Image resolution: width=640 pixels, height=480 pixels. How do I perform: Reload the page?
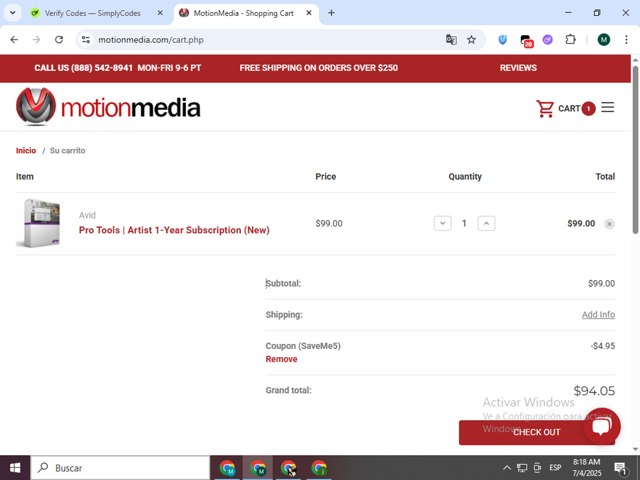coord(59,40)
